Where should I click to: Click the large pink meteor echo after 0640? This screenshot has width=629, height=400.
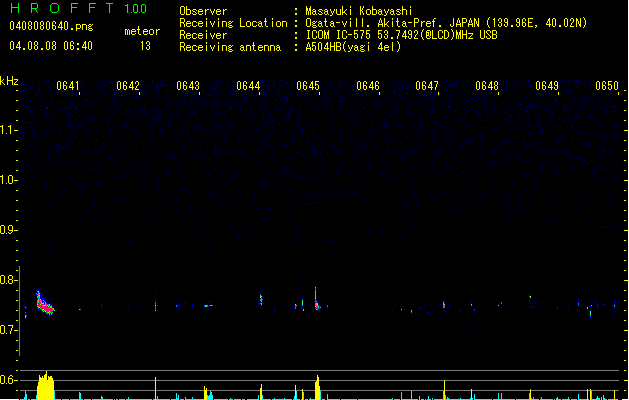tap(45, 304)
